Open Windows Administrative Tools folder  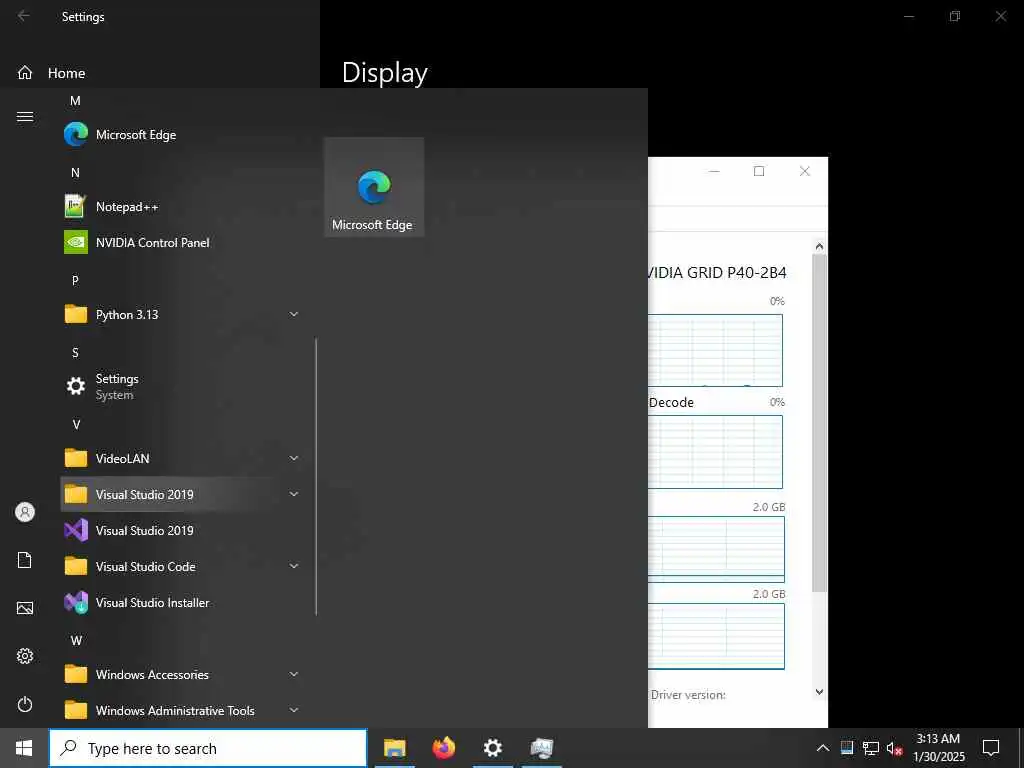tap(183, 710)
